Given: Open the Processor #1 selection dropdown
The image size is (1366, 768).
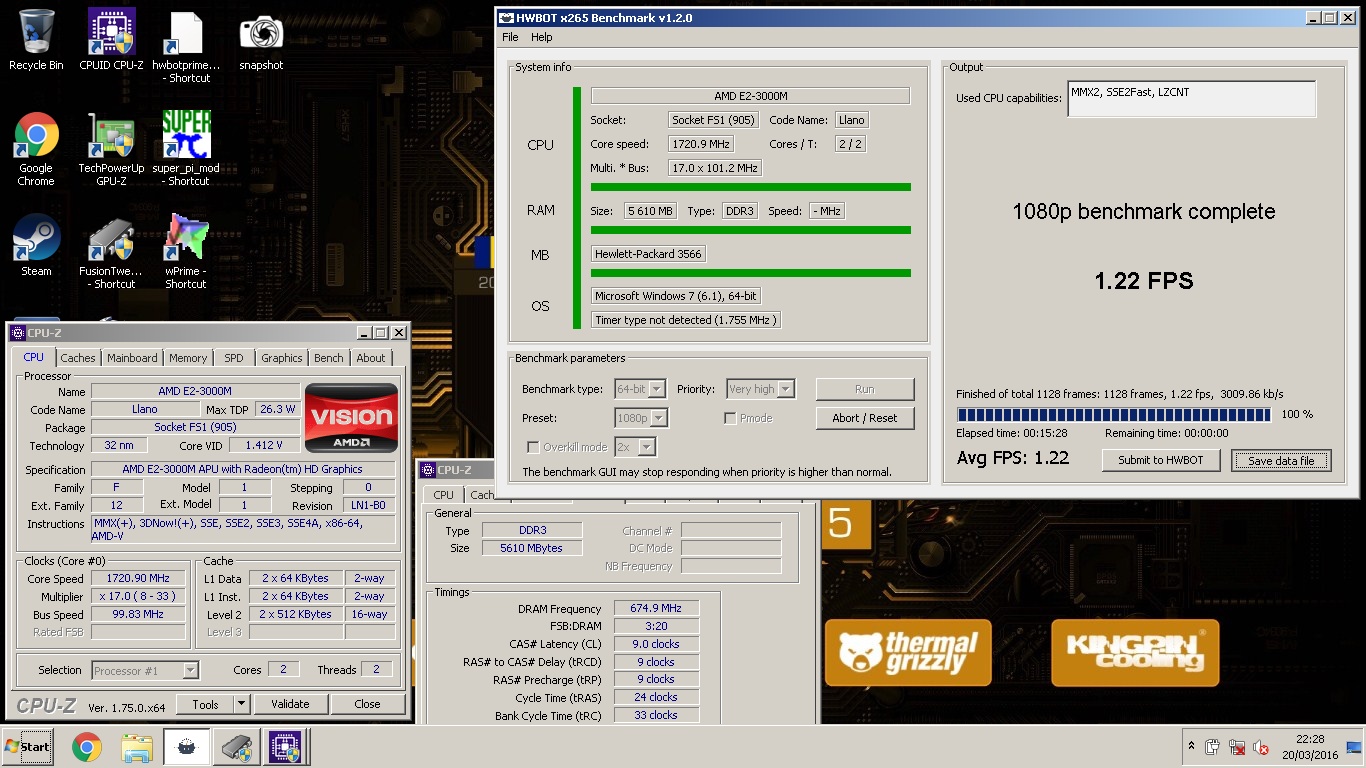Looking at the screenshot, I should [x=145, y=670].
